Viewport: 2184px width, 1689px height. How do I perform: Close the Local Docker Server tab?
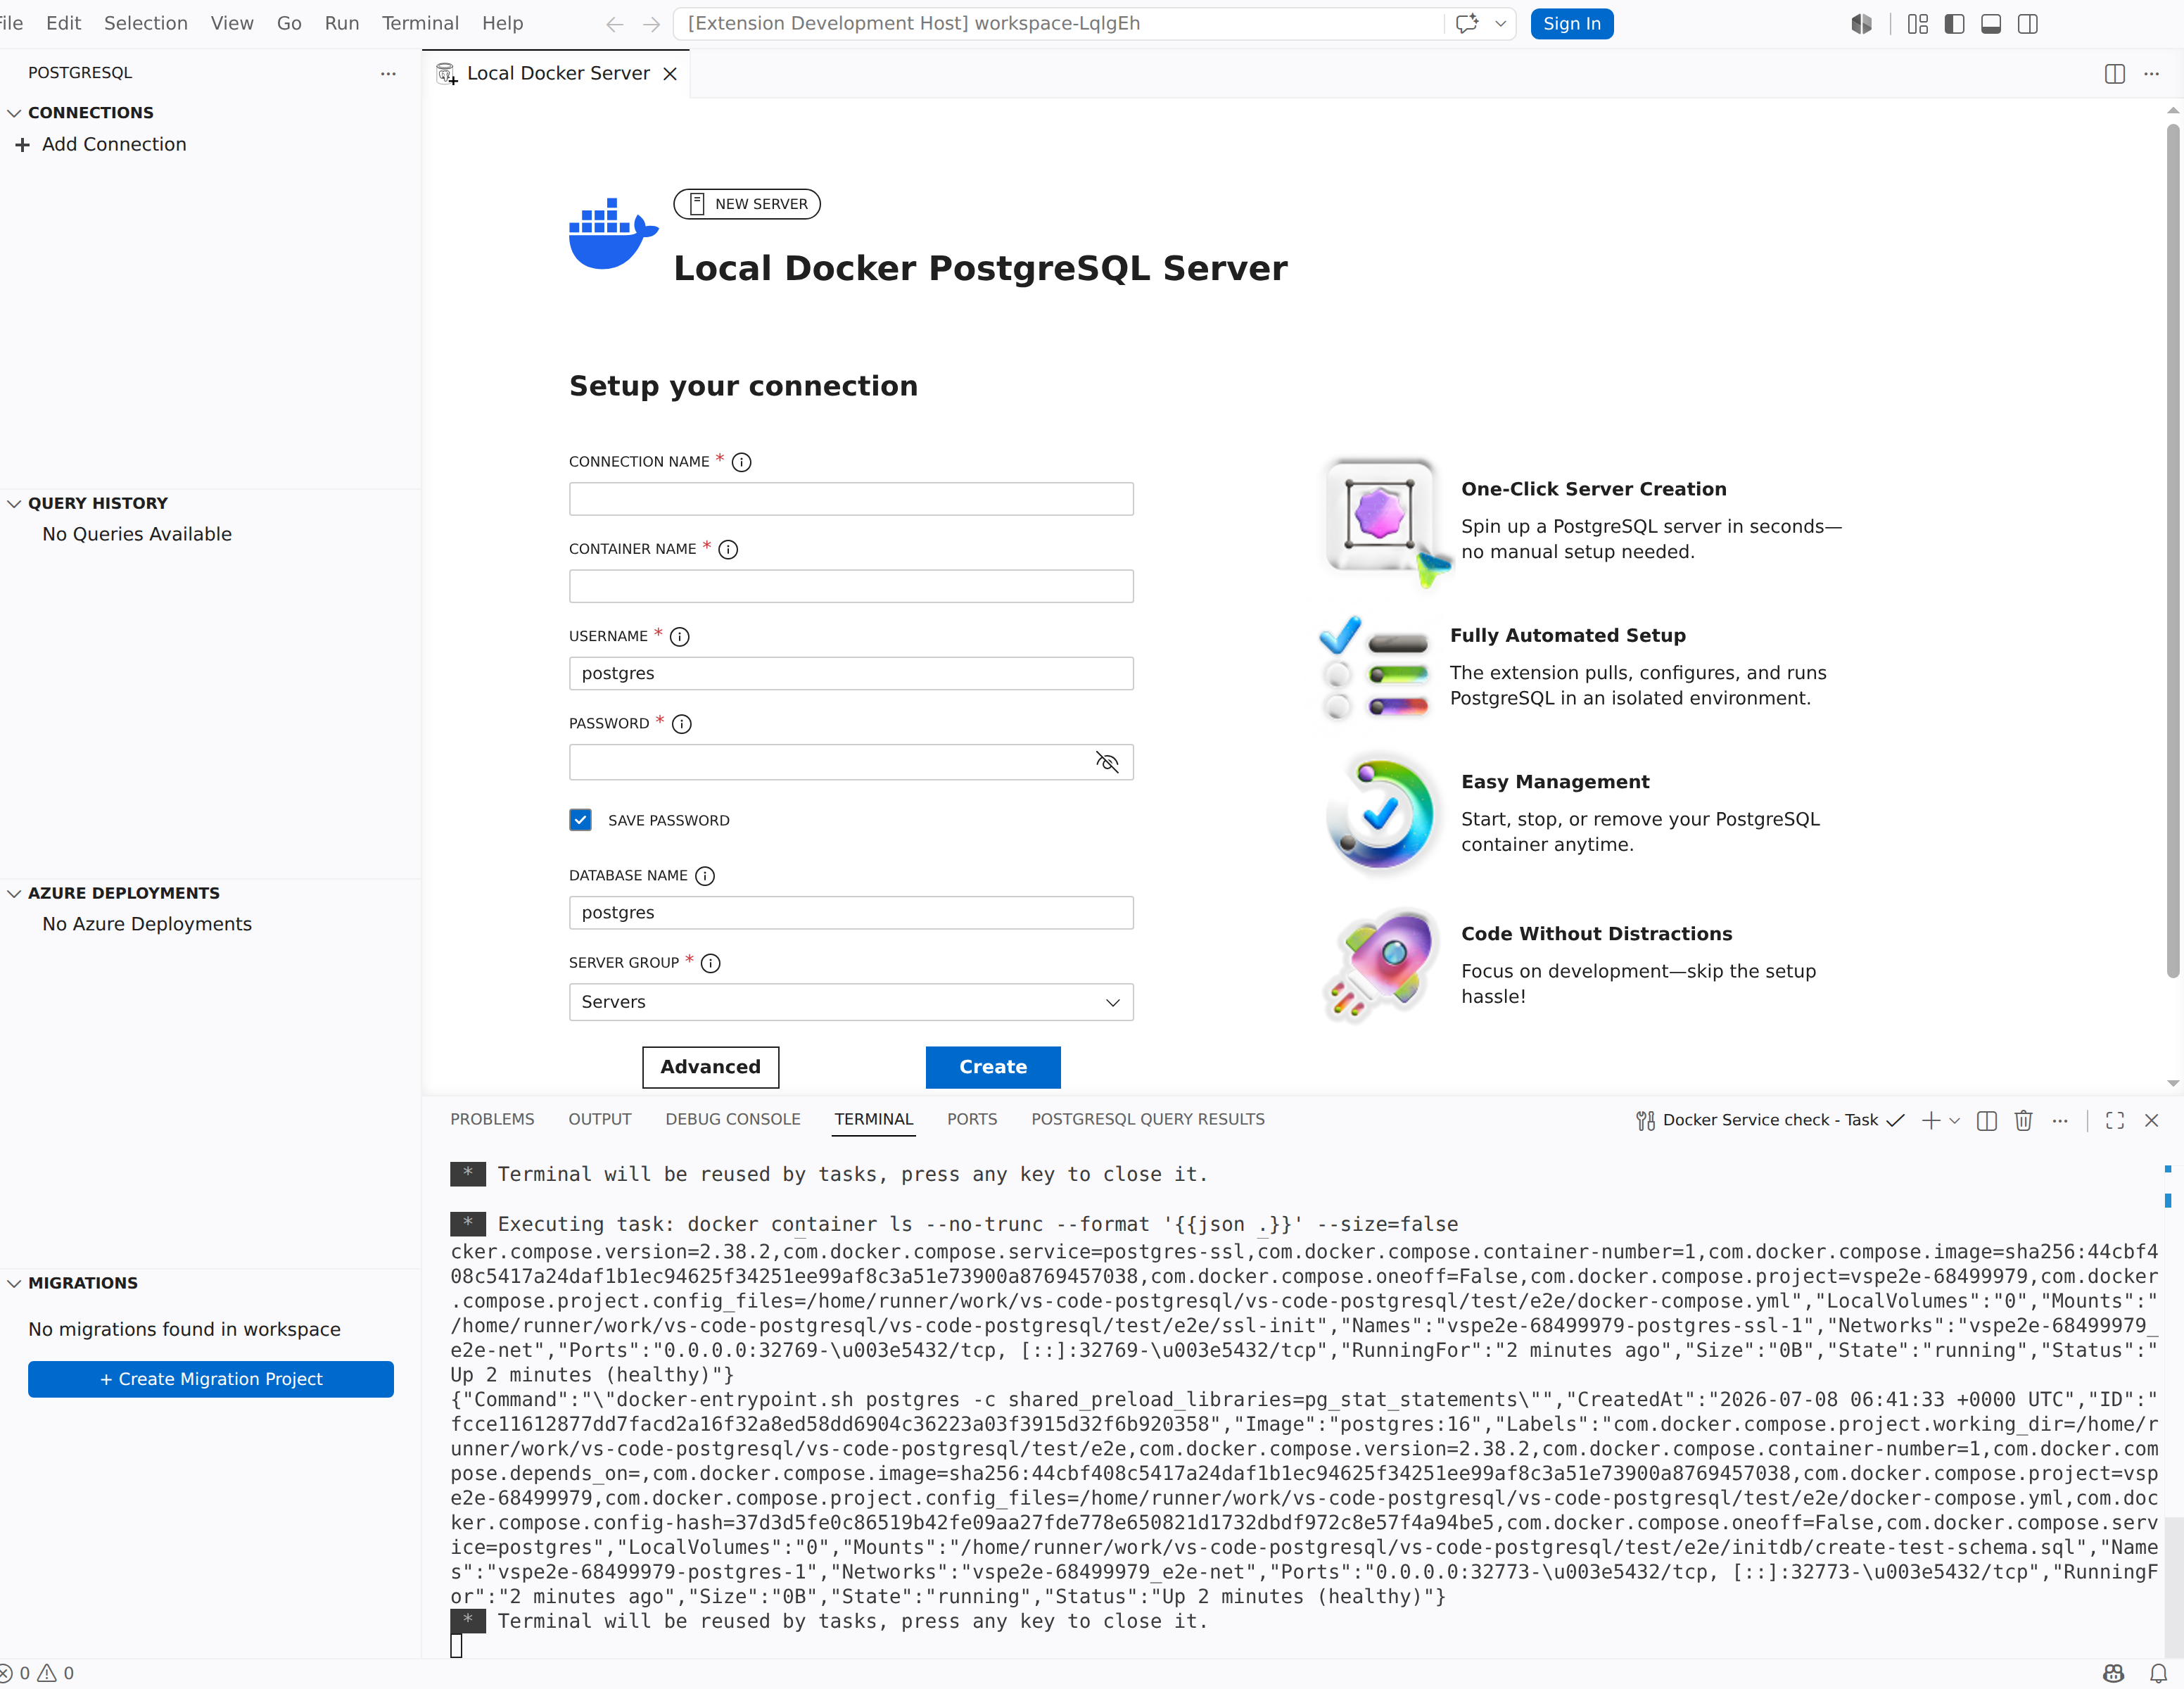click(670, 74)
